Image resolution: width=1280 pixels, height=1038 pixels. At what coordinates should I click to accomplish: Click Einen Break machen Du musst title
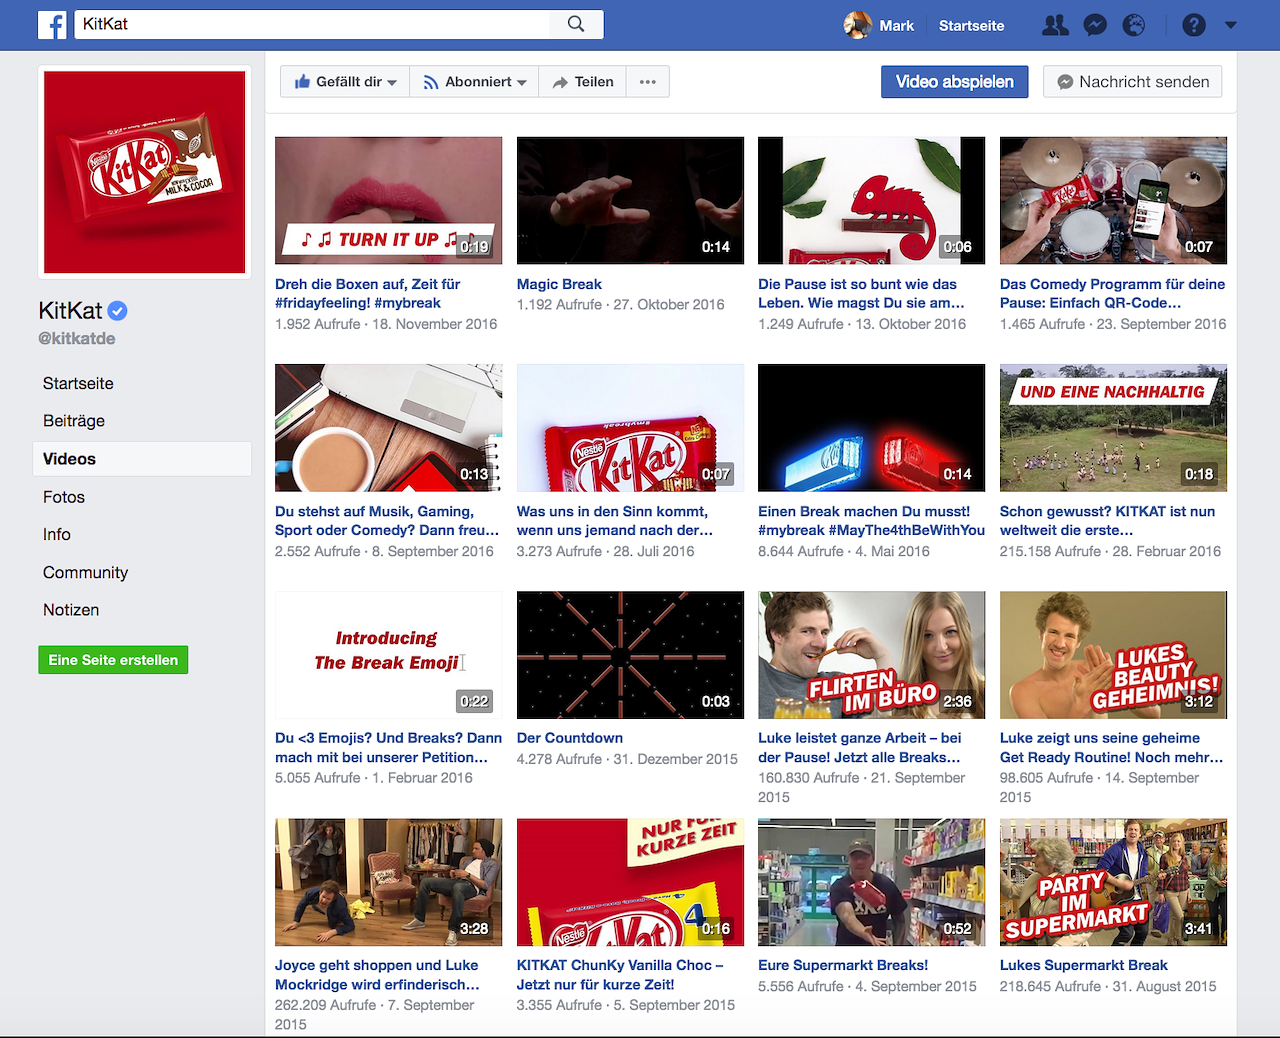click(x=871, y=520)
